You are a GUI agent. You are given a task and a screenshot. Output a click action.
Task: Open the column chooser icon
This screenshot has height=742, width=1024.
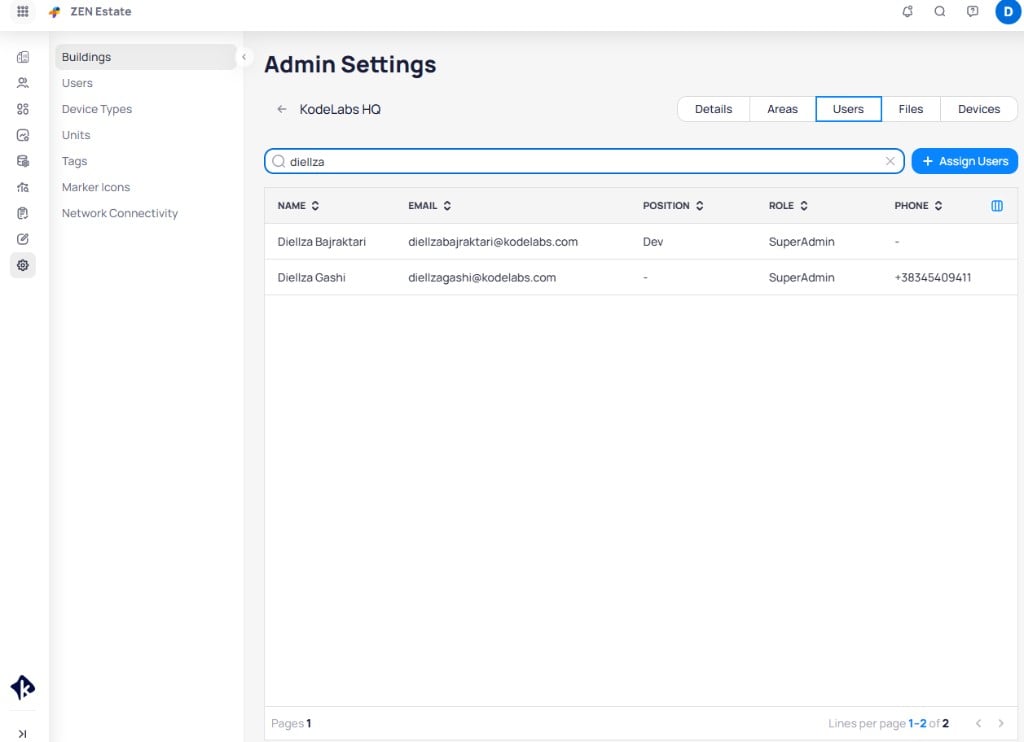pyautogui.click(x=997, y=206)
